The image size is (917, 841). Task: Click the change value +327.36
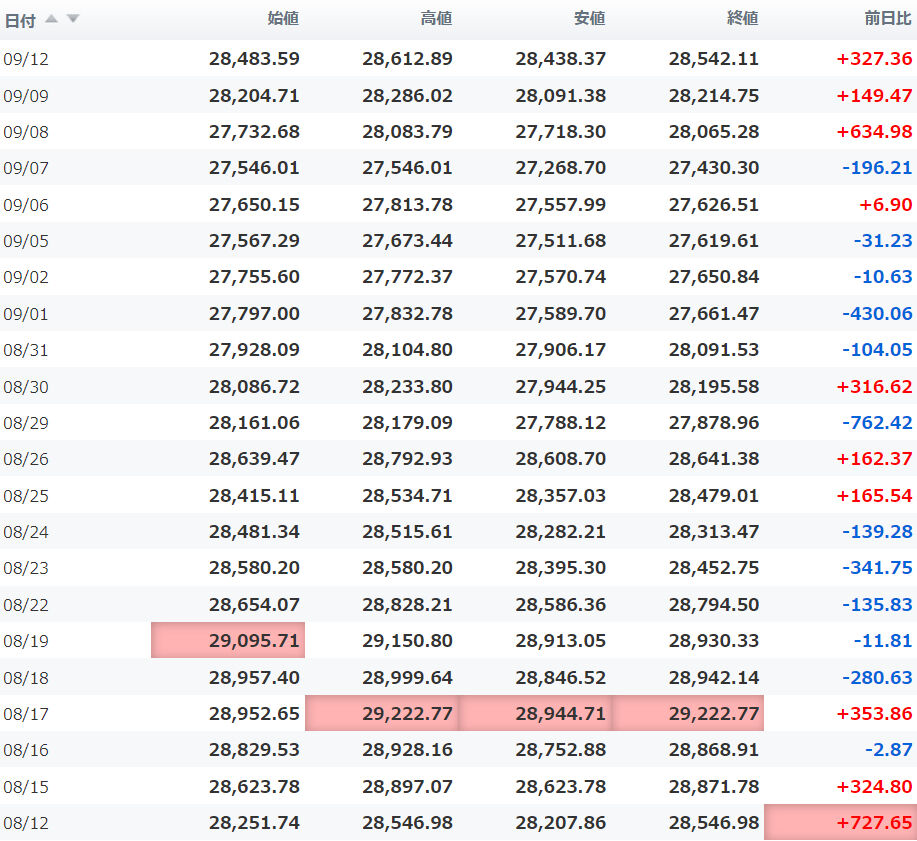click(x=874, y=58)
